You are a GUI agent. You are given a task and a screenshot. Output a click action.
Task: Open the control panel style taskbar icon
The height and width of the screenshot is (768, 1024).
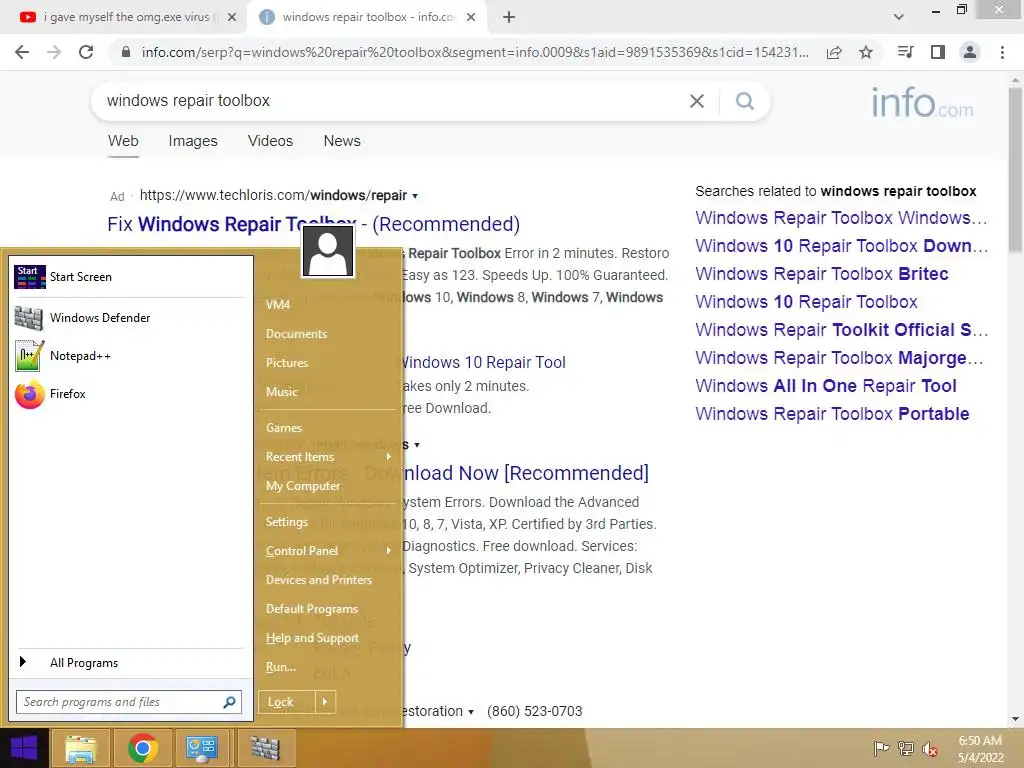(x=202, y=748)
